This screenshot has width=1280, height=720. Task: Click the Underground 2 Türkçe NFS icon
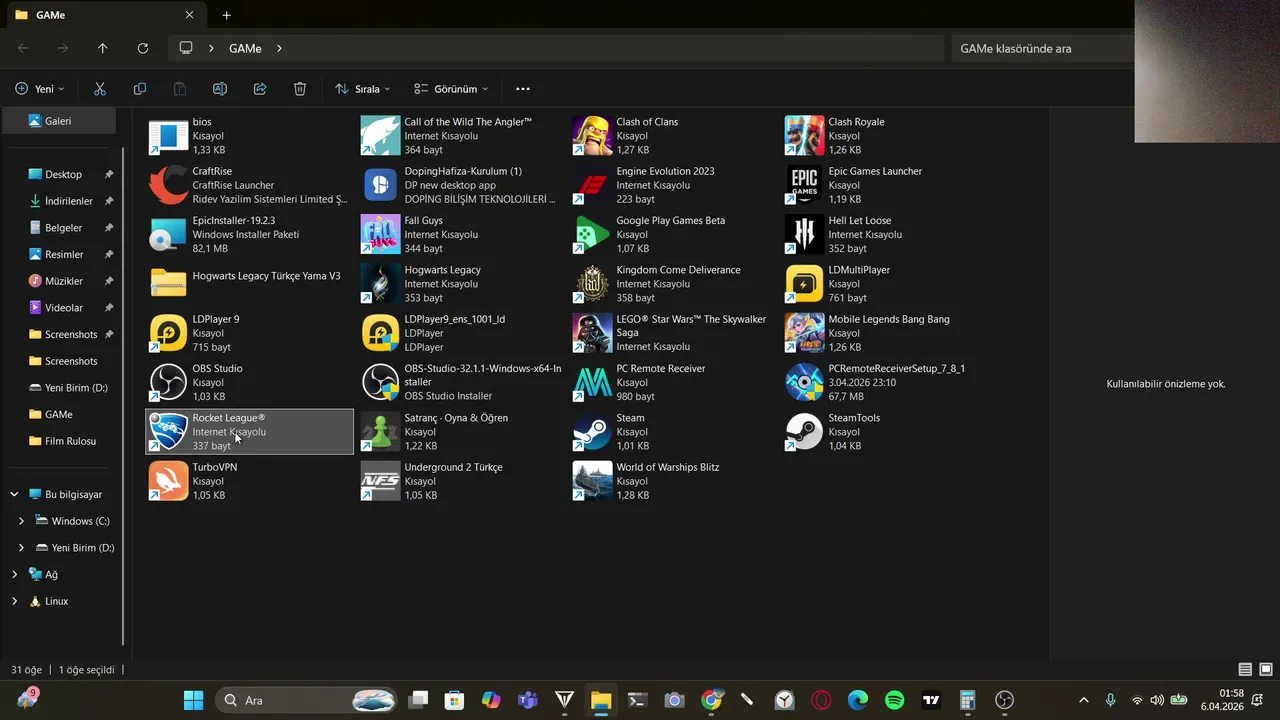pyautogui.click(x=380, y=481)
